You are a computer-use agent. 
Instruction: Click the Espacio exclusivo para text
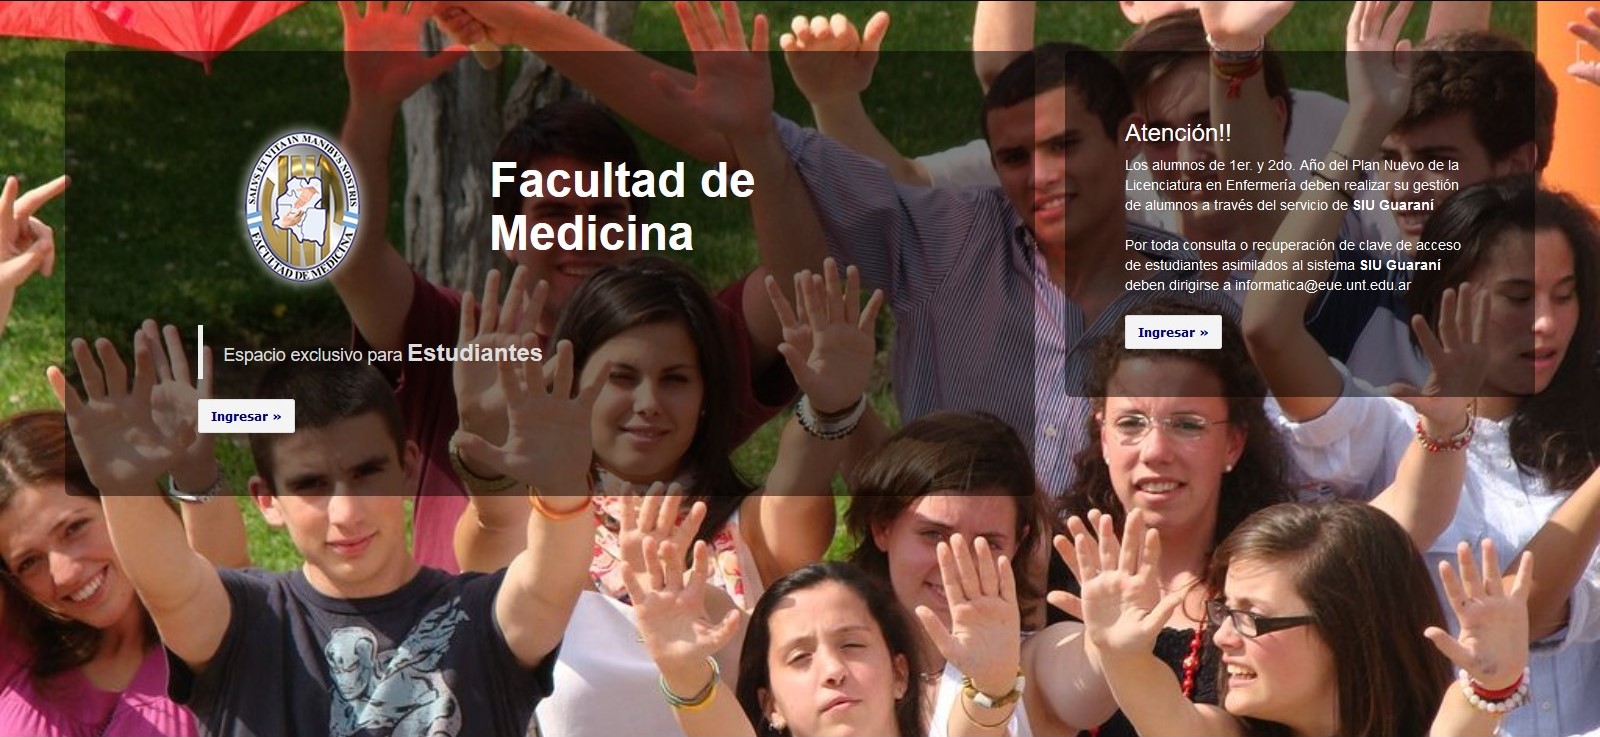[x=313, y=355]
